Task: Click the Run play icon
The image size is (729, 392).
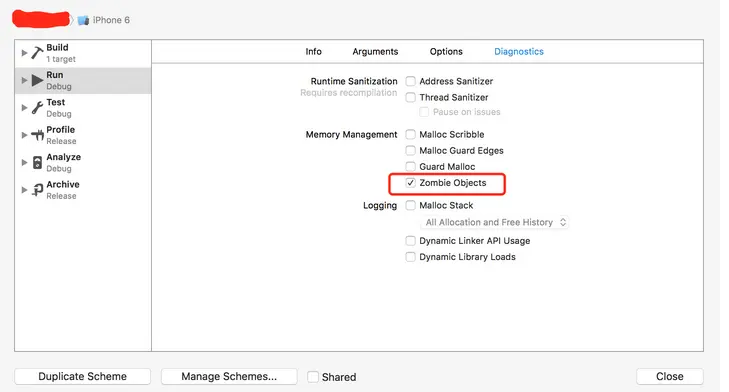Action: click(37, 80)
